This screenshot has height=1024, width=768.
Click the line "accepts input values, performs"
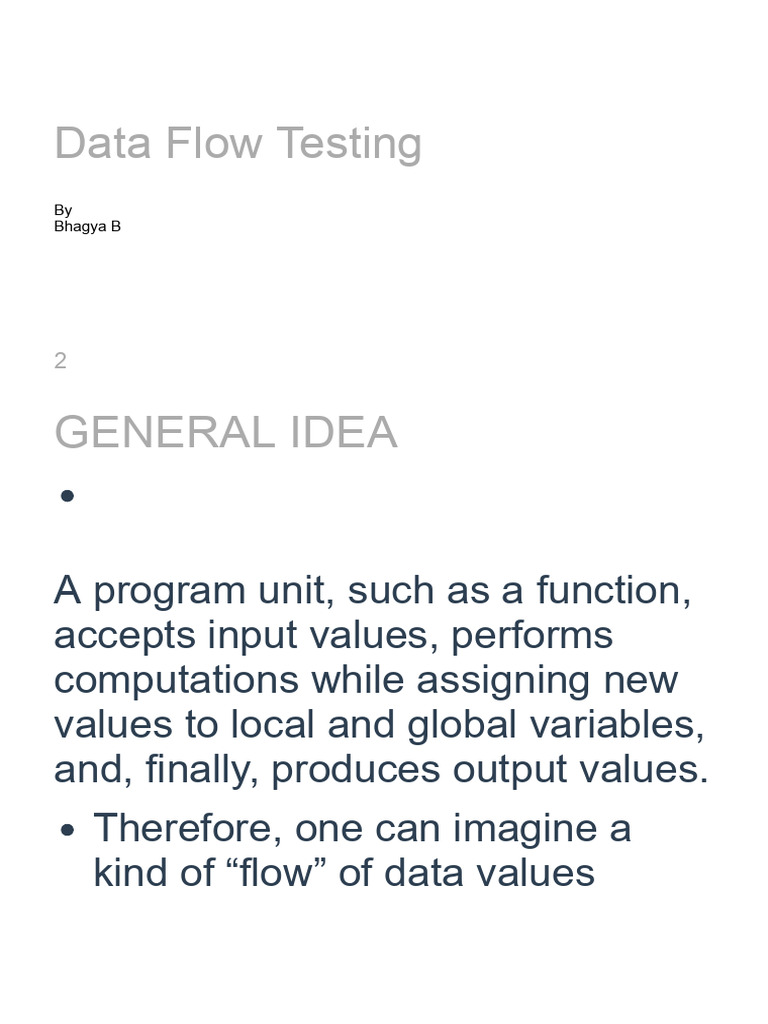click(333, 636)
